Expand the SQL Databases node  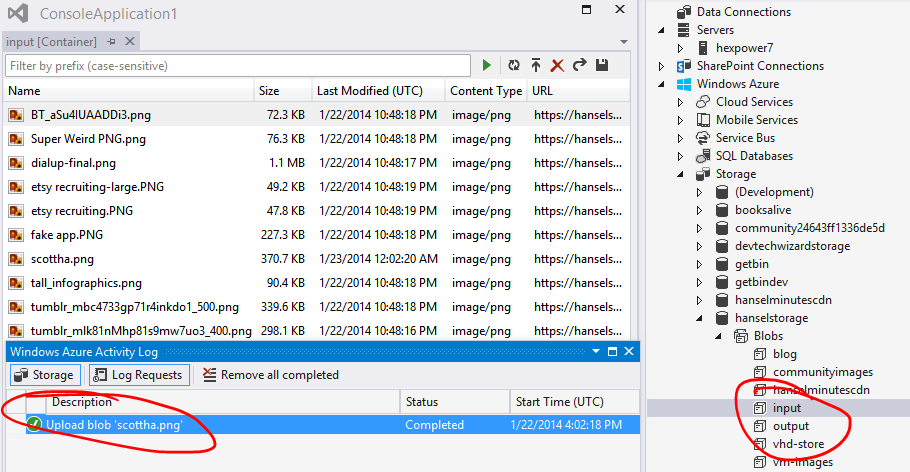pyautogui.click(x=681, y=156)
